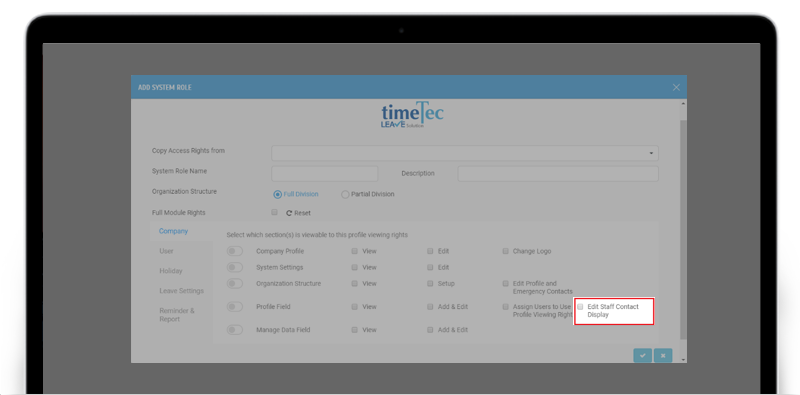
Task: Confirm with the checkmark save button
Action: pos(642,355)
